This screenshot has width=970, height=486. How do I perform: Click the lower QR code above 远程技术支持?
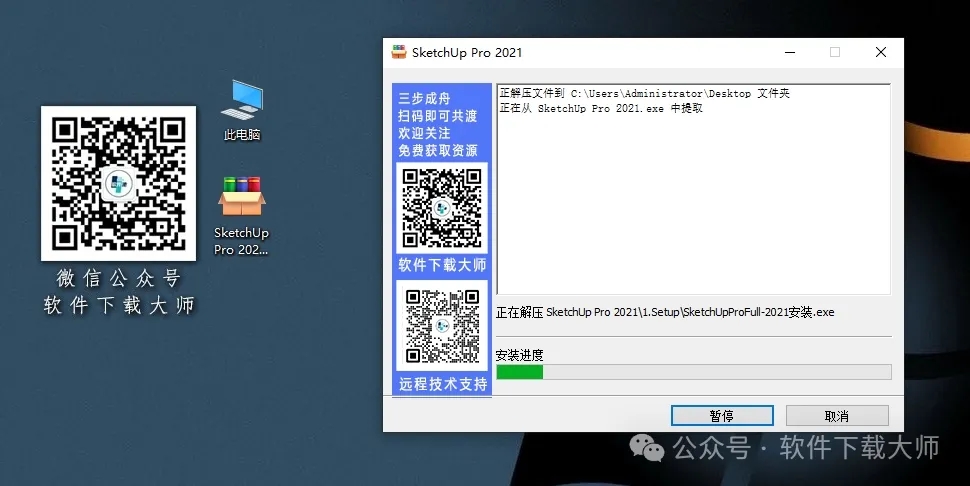pos(442,325)
